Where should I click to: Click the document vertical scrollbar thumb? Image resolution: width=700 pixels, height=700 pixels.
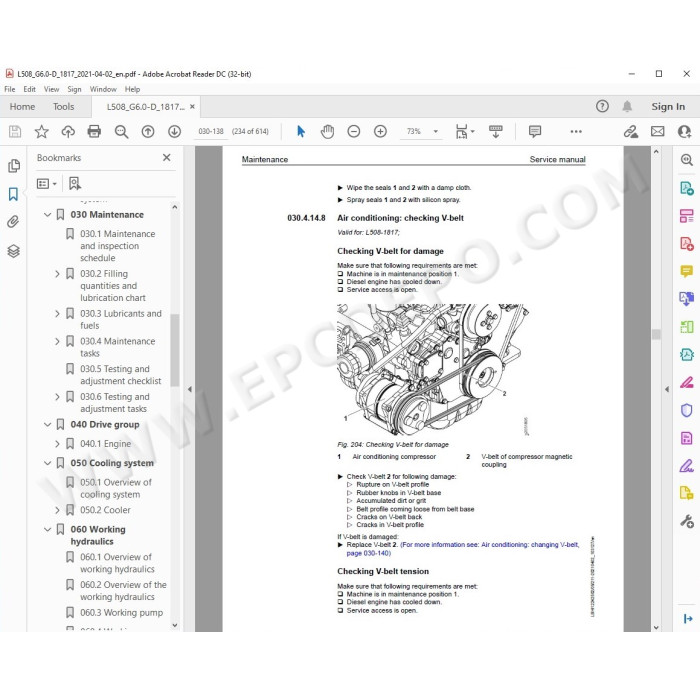pos(656,334)
